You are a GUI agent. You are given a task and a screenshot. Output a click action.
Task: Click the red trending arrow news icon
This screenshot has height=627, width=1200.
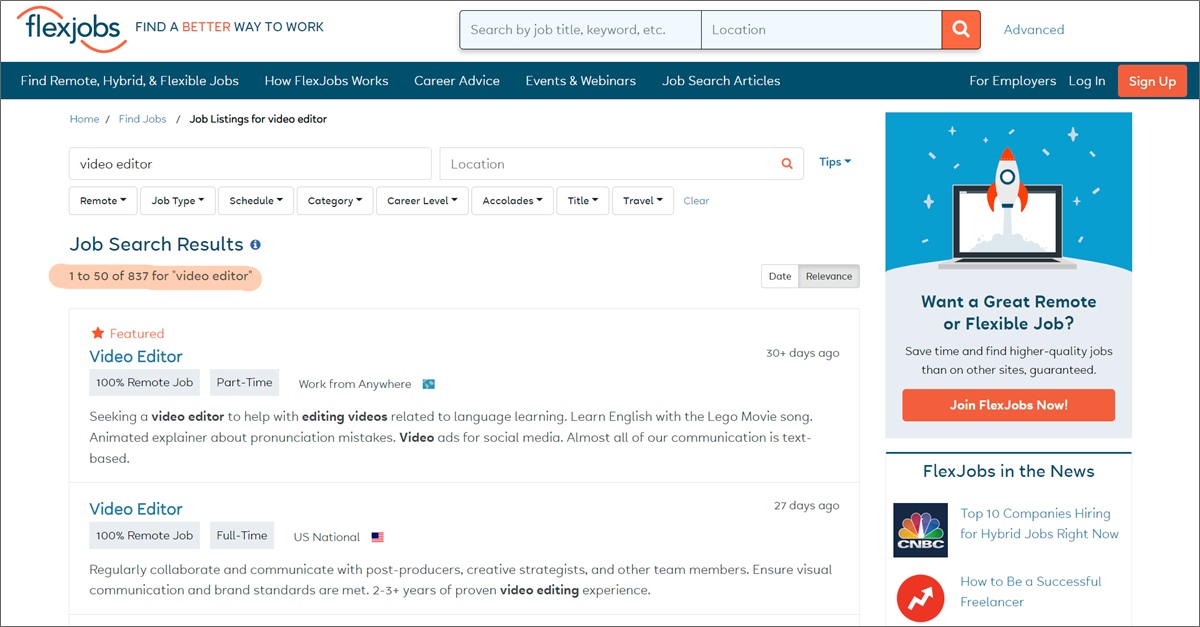(x=920, y=598)
